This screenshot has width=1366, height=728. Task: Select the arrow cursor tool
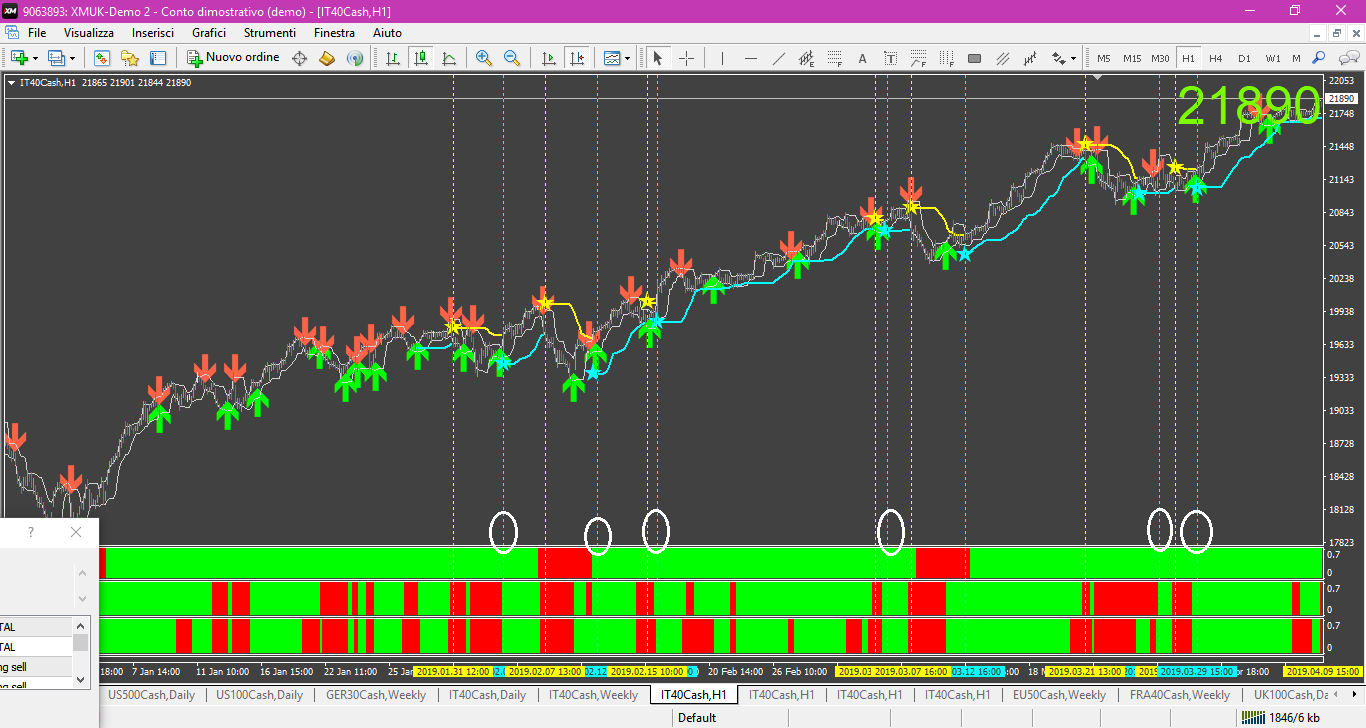[x=658, y=58]
